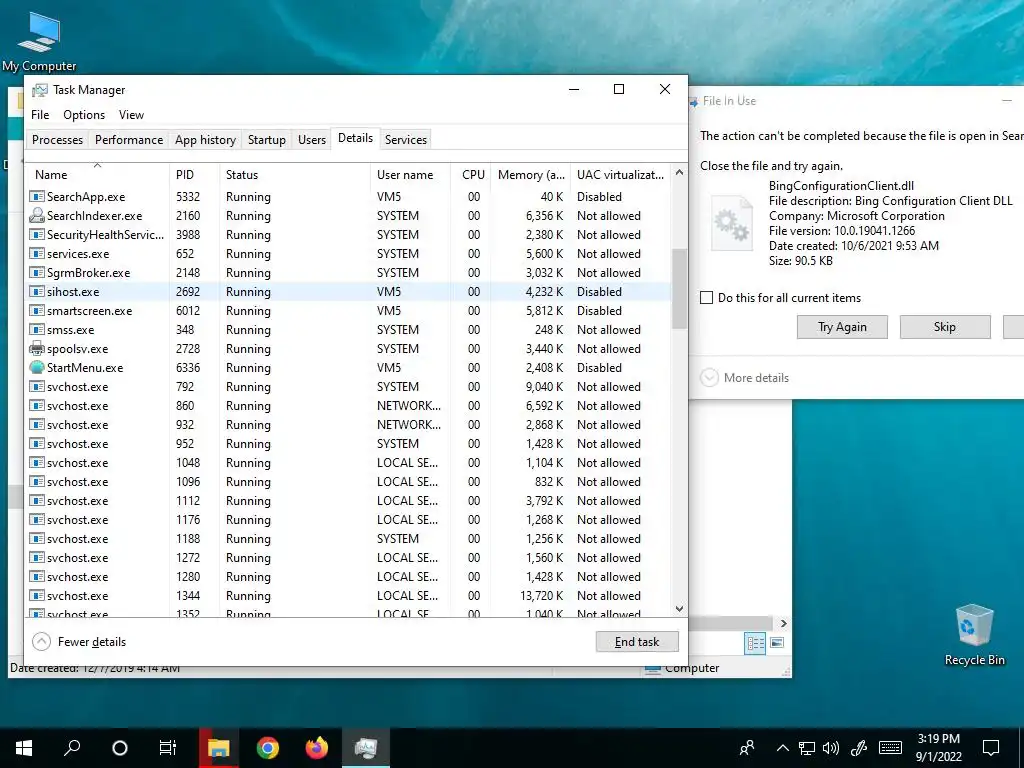Collapse with Fewer details

pyautogui.click(x=79, y=642)
